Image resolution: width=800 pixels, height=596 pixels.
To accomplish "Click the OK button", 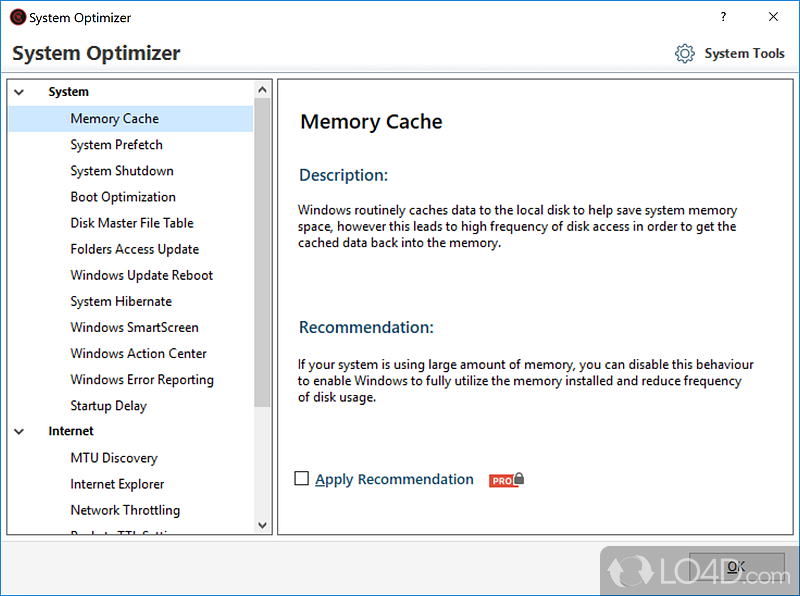I will tap(736, 567).
